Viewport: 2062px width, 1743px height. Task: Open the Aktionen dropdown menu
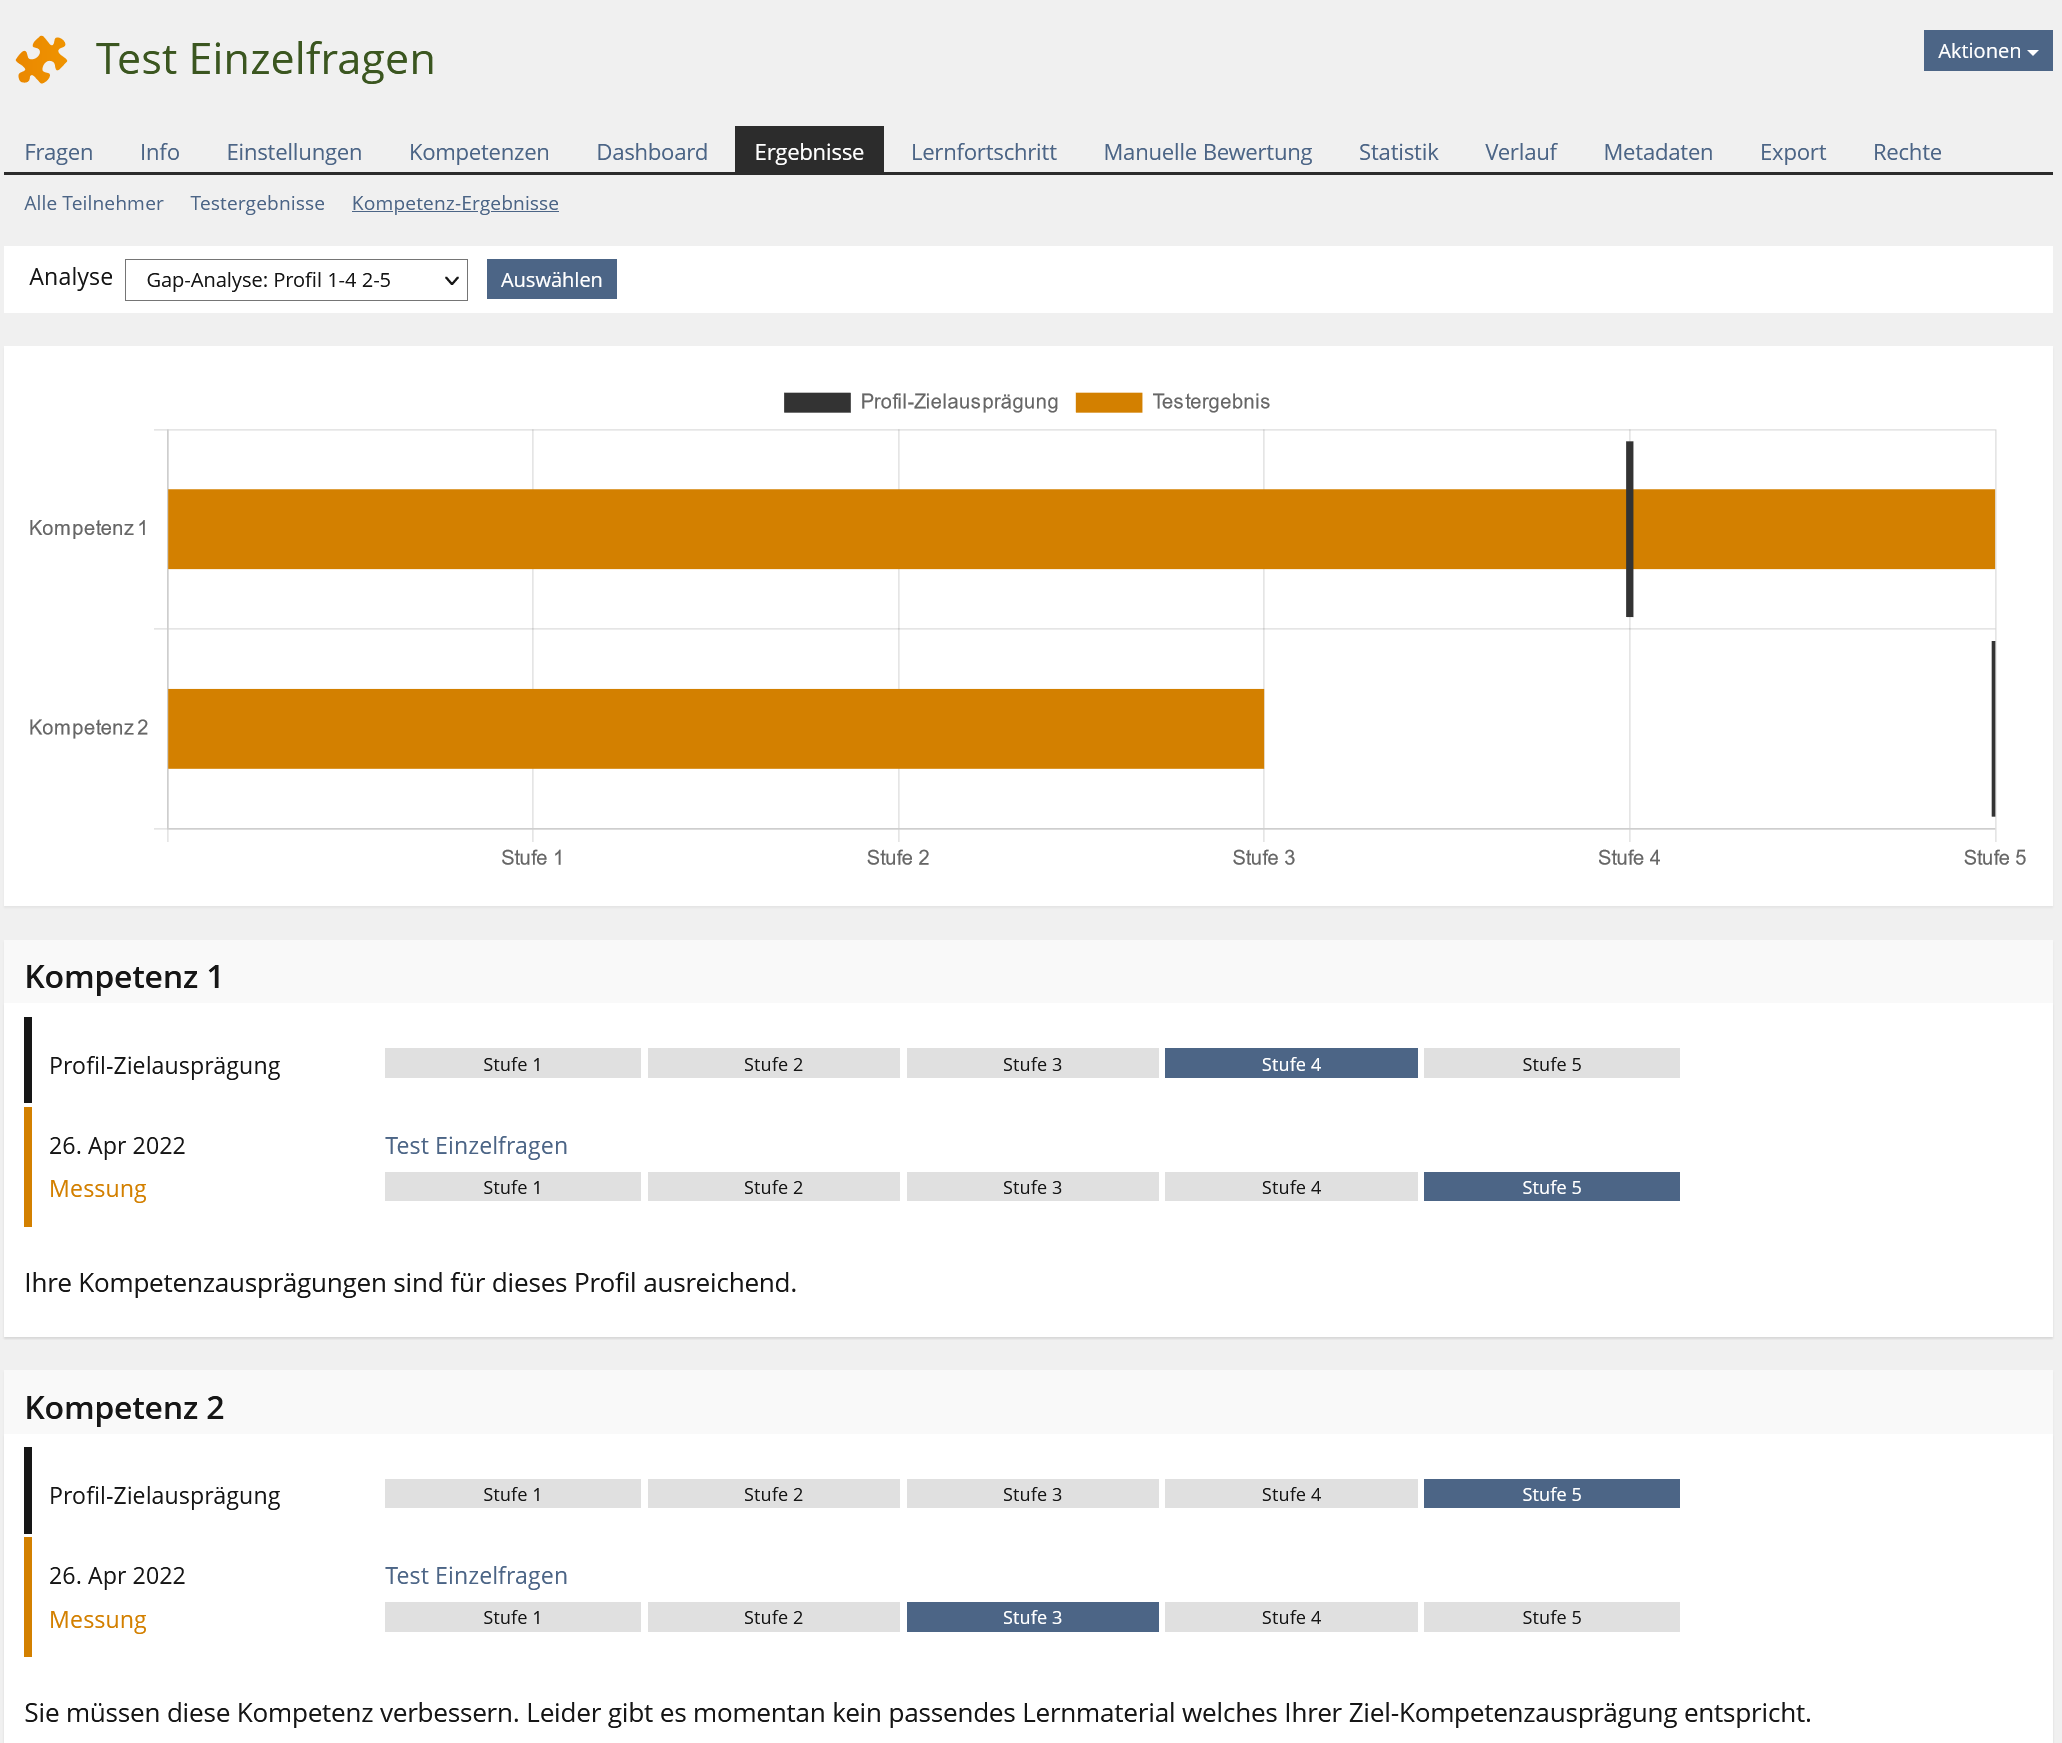1986,51
